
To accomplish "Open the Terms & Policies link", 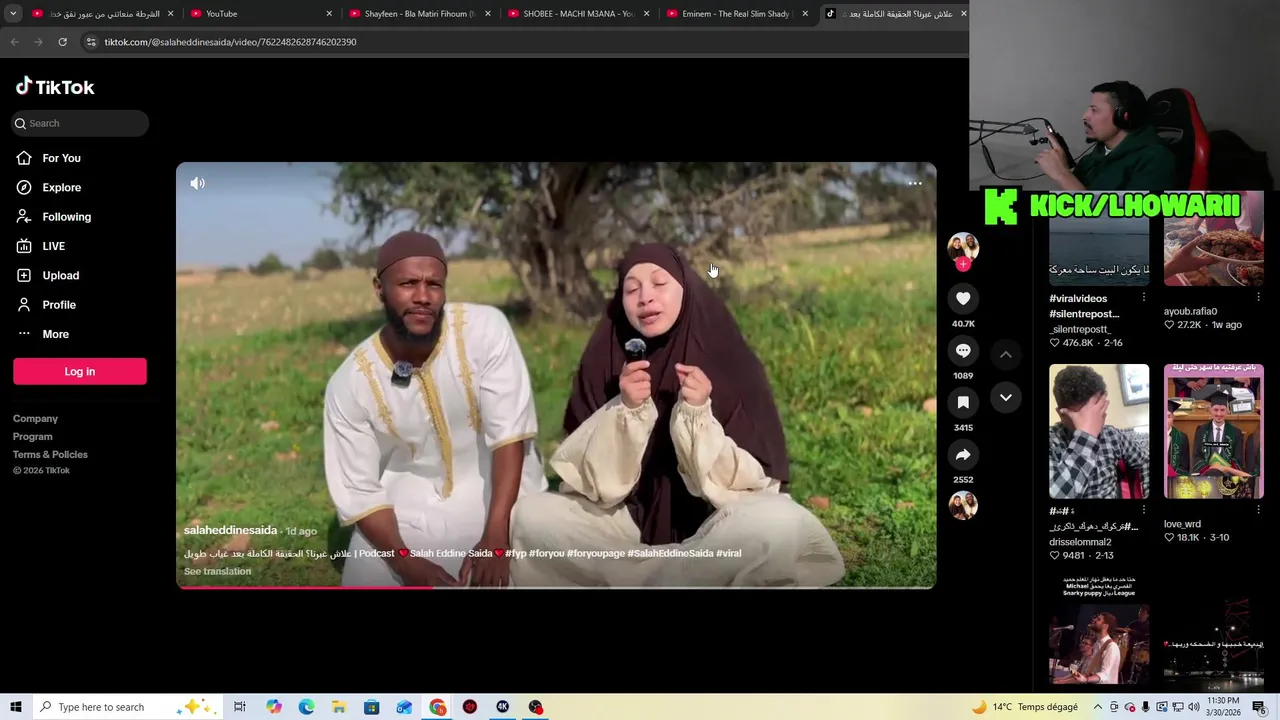I will 50,455.
